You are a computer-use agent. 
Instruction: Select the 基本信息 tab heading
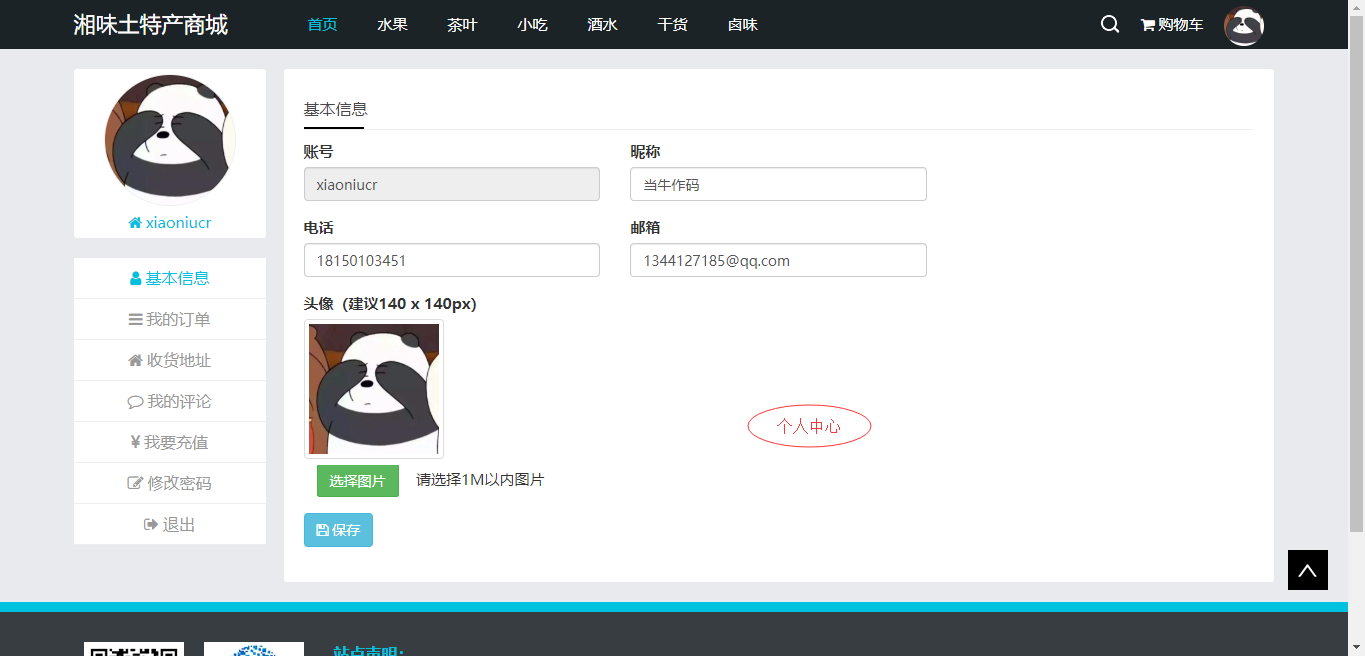click(x=335, y=109)
